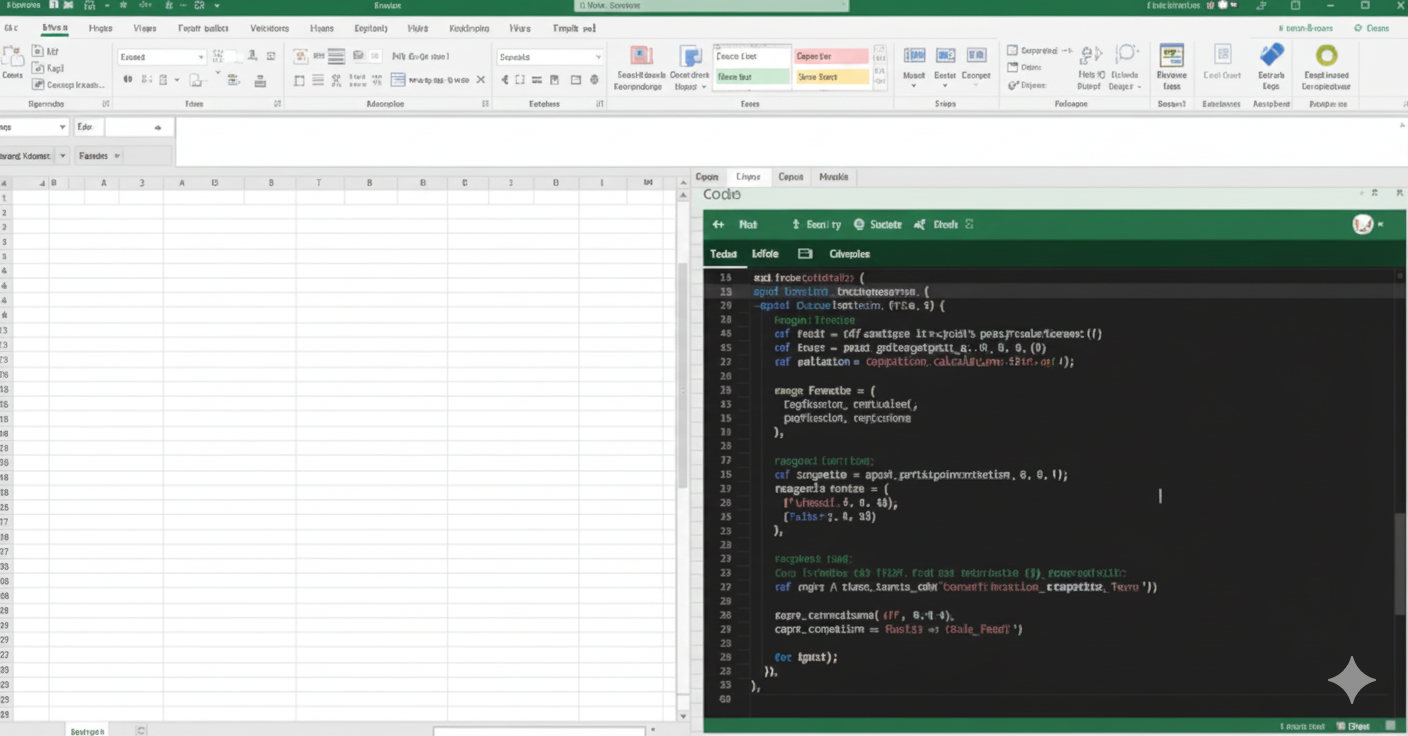Image resolution: width=1408 pixels, height=736 pixels.
Task: Toggle Italic formatting in the Font group
Action: tap(146, 79)
